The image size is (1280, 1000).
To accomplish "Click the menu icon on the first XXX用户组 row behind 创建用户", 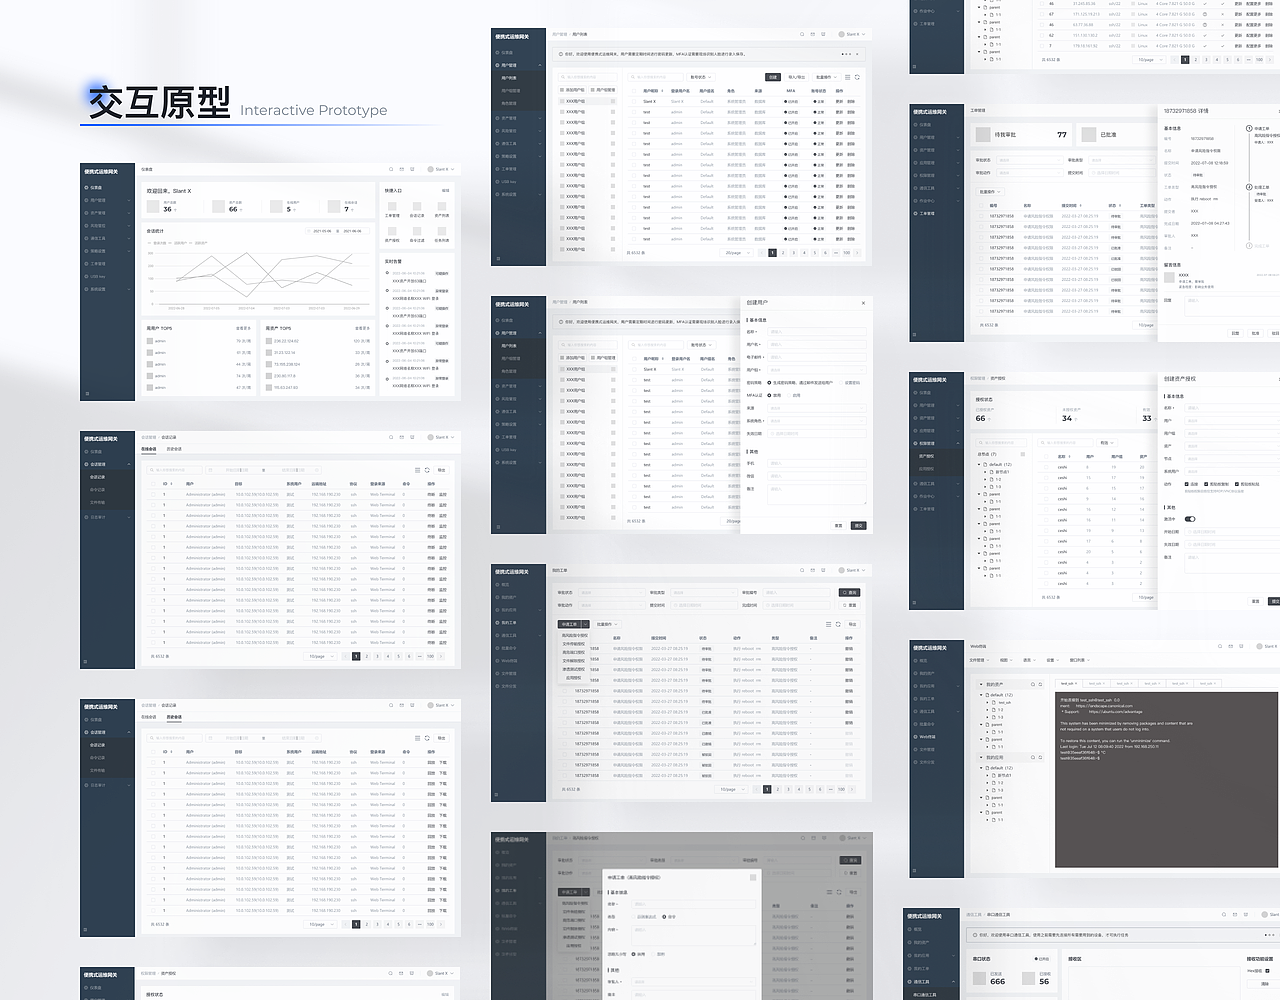I will pyautogui.click(x=613, y=369).
